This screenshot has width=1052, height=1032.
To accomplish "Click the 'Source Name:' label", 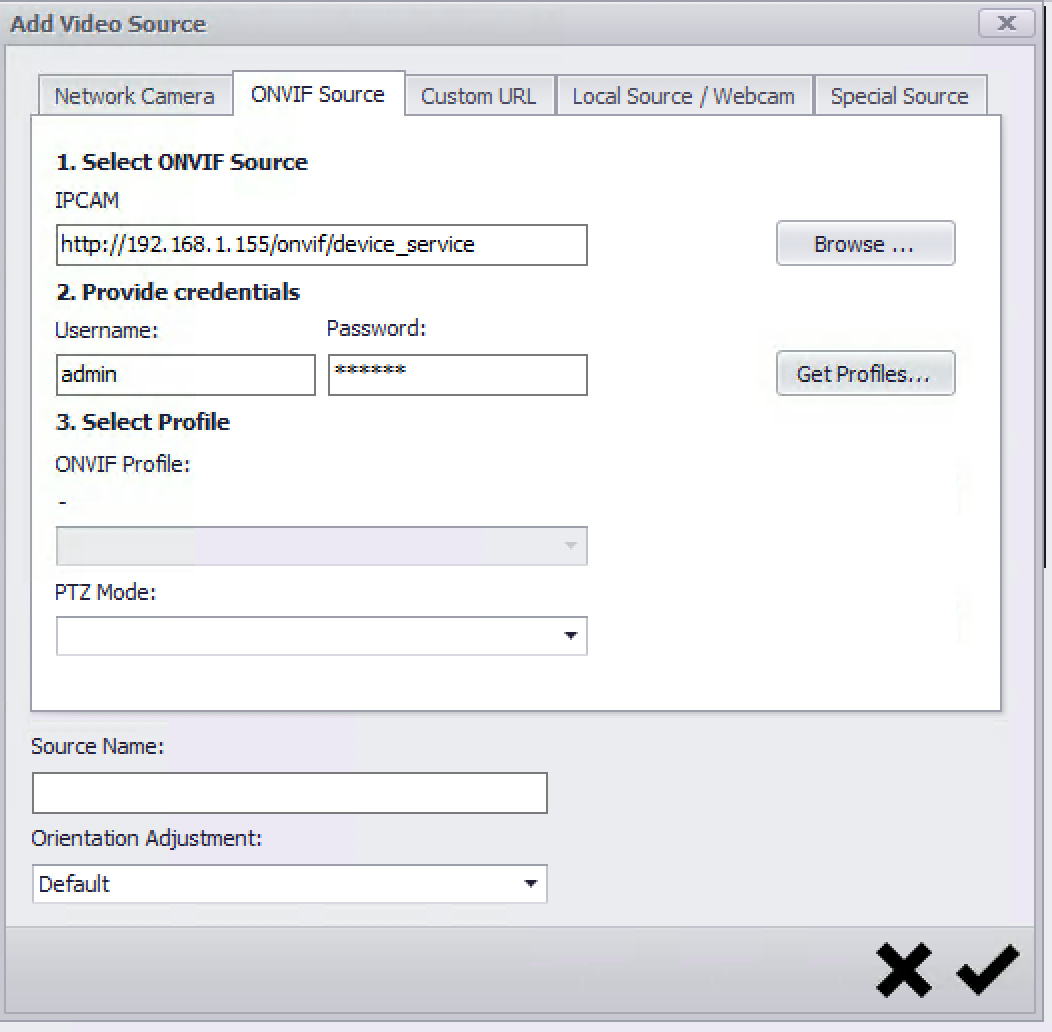I will 97,746.
